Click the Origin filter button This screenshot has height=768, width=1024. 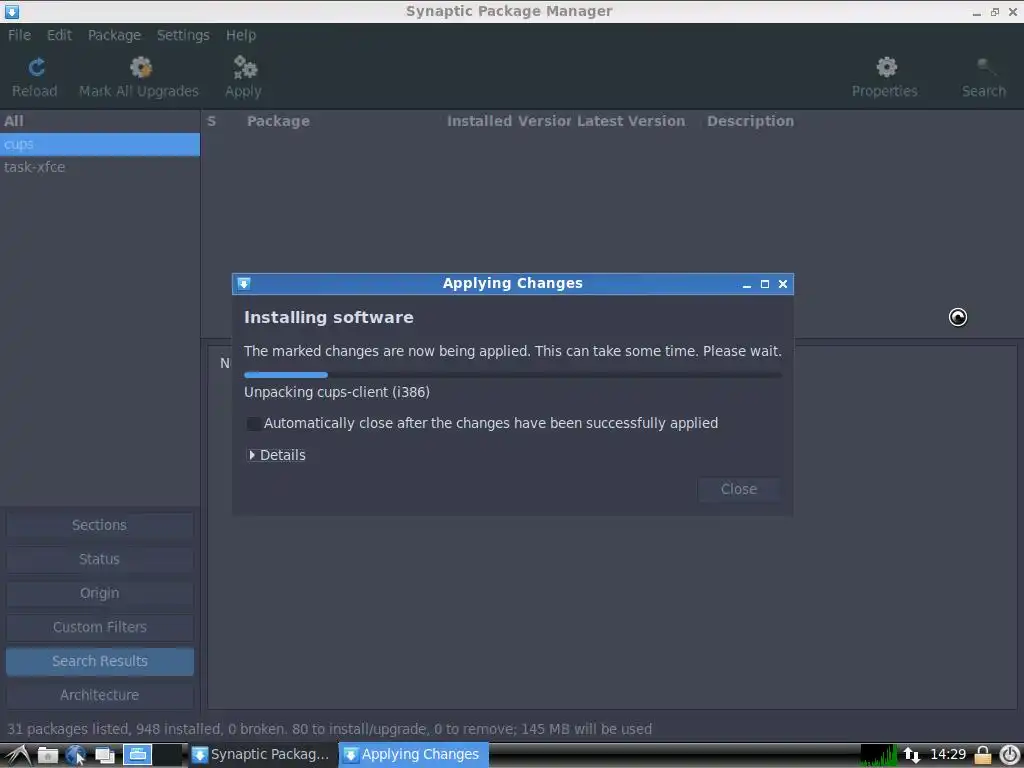click(x=100, y=593)
